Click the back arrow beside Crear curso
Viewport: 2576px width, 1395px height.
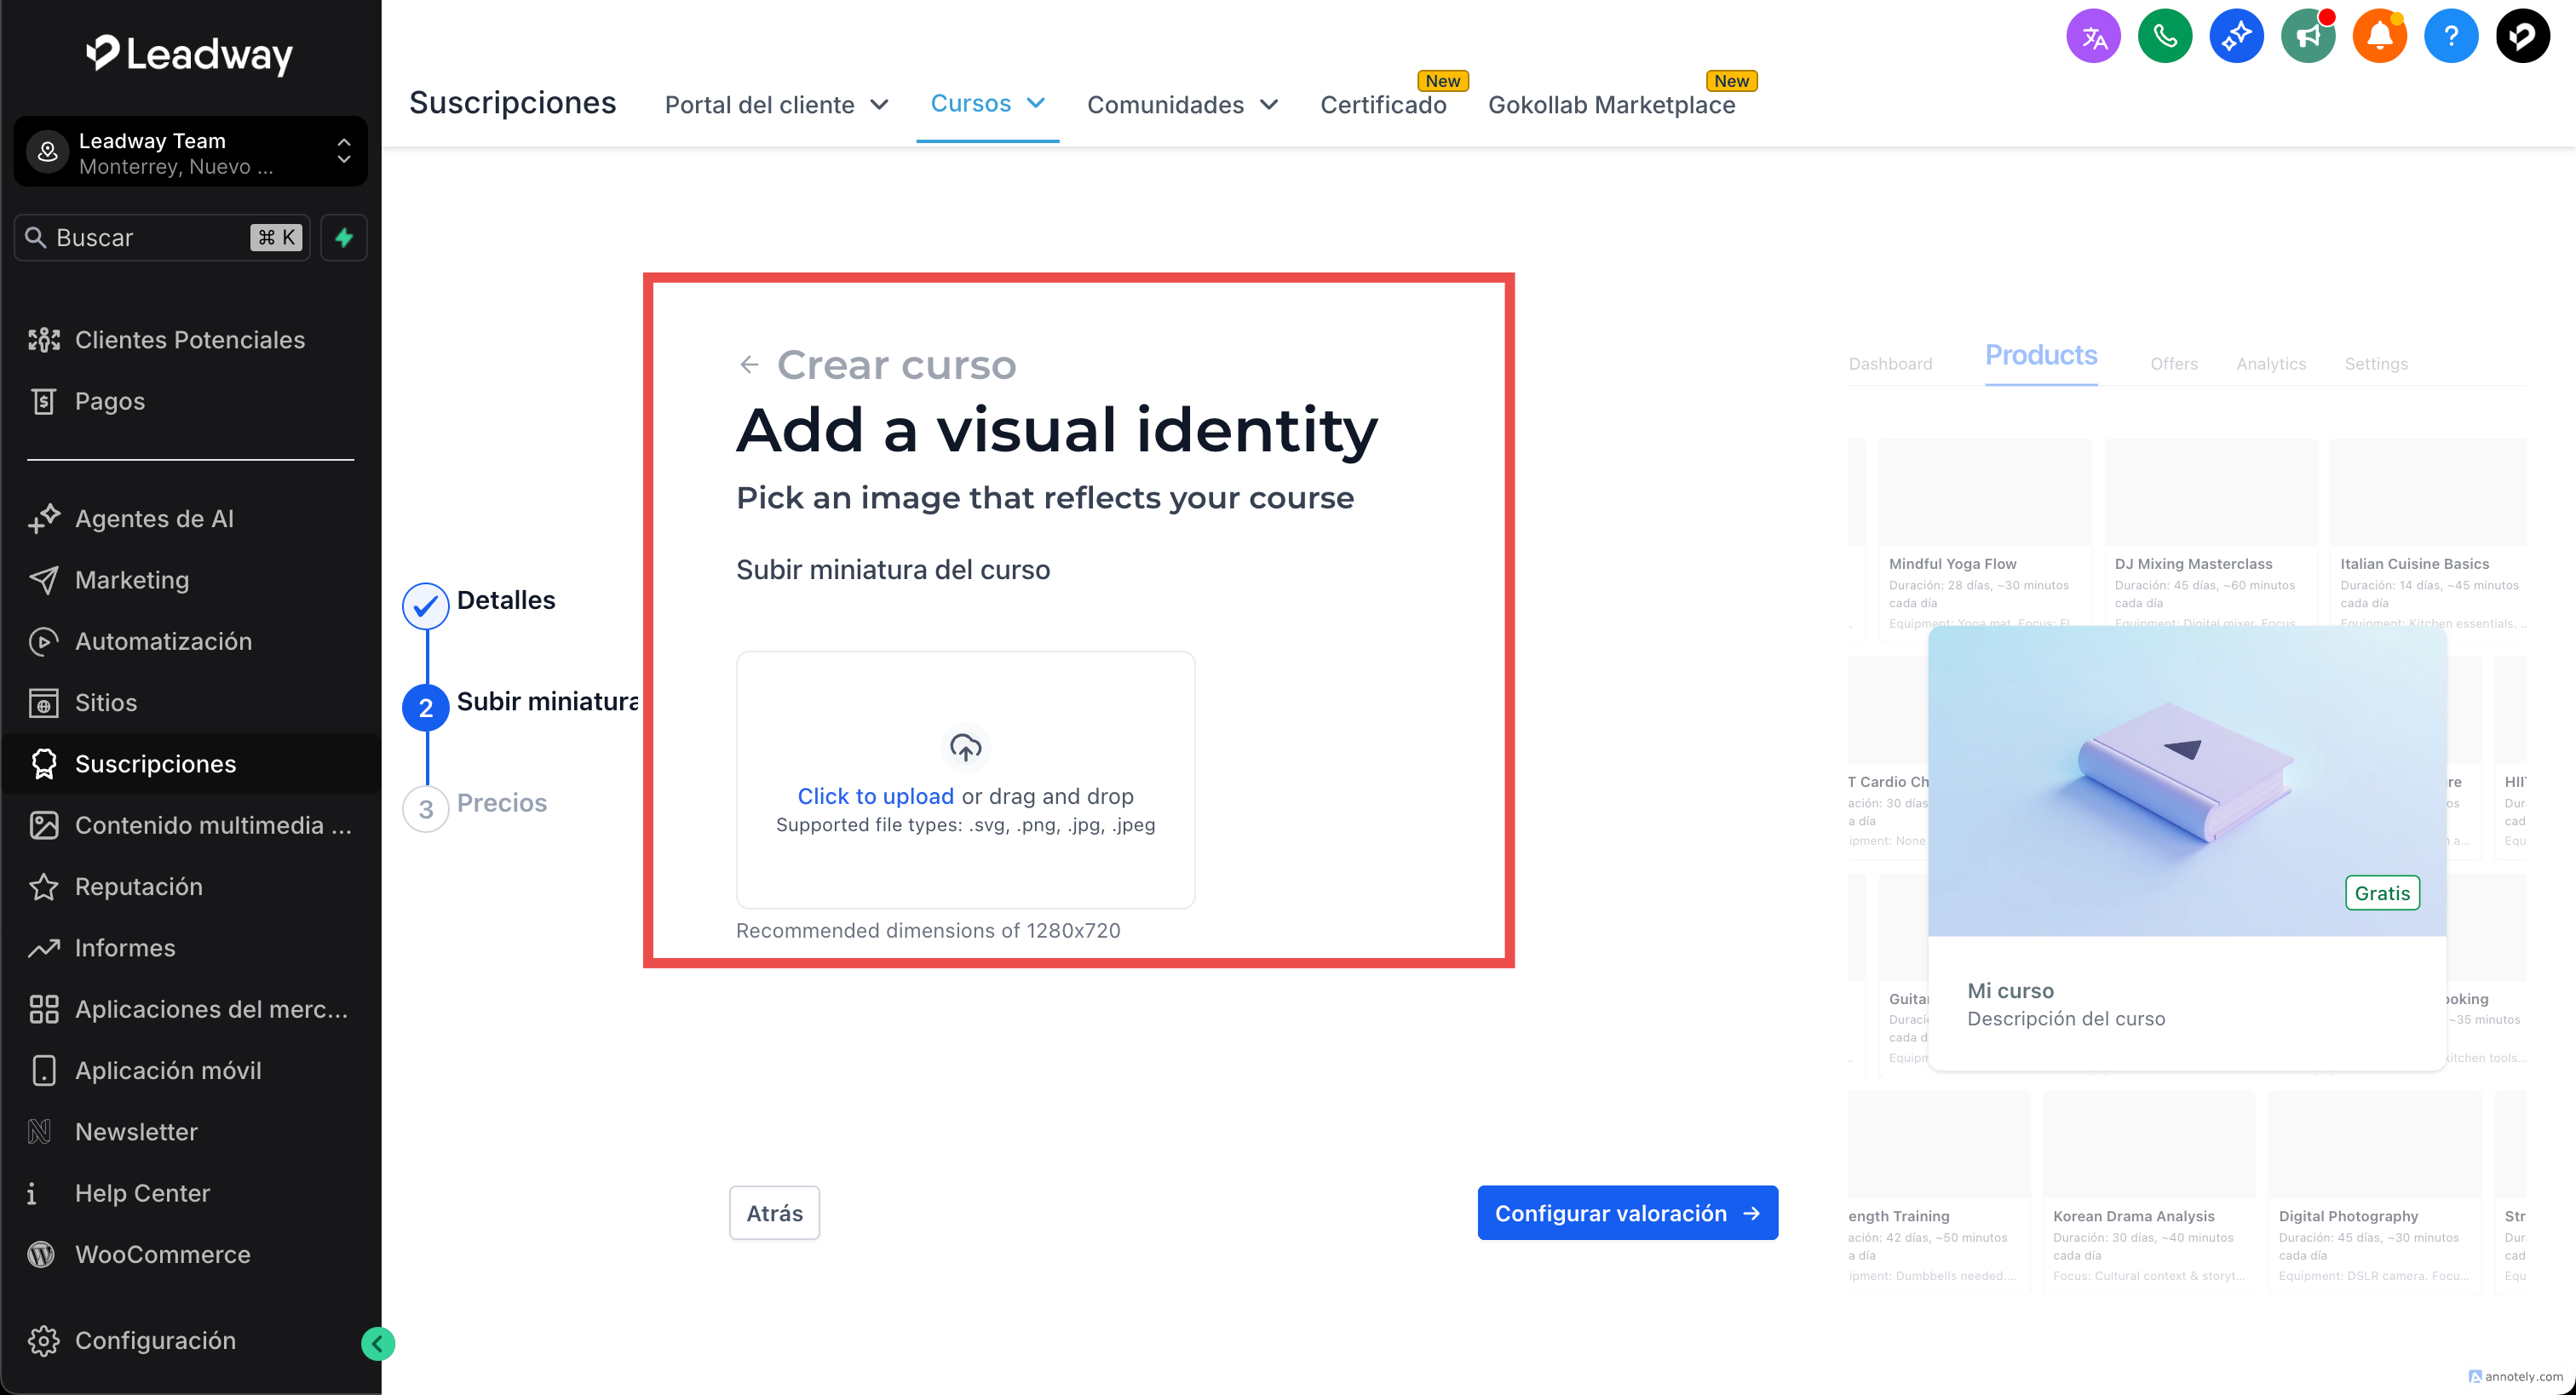coord(749,365)
